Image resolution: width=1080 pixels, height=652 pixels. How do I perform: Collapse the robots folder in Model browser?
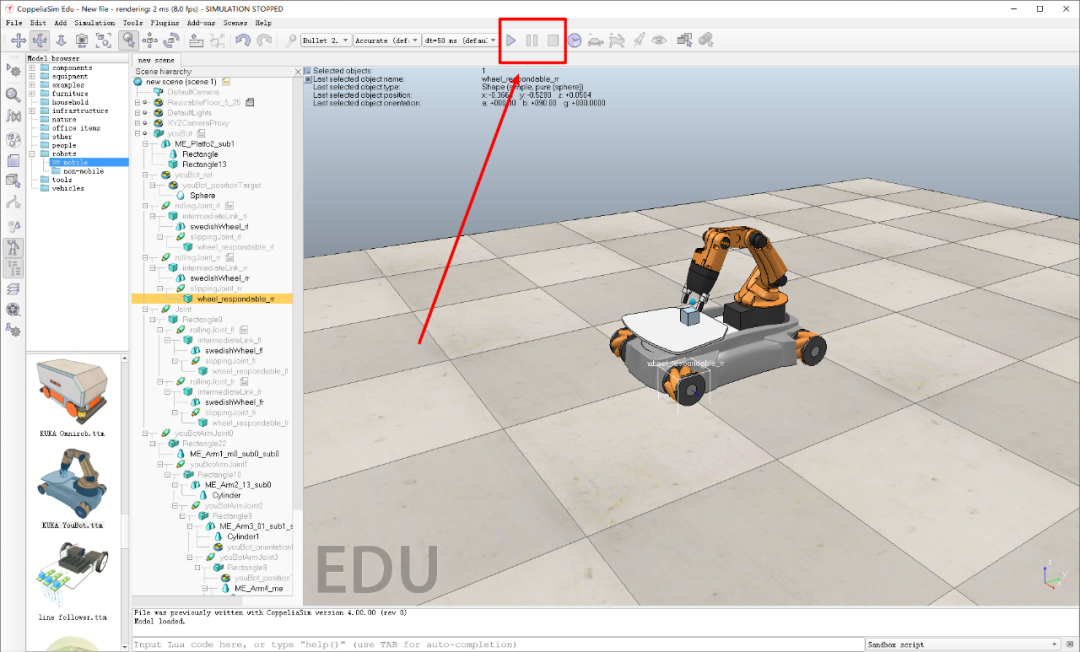[x=32, y=154]
